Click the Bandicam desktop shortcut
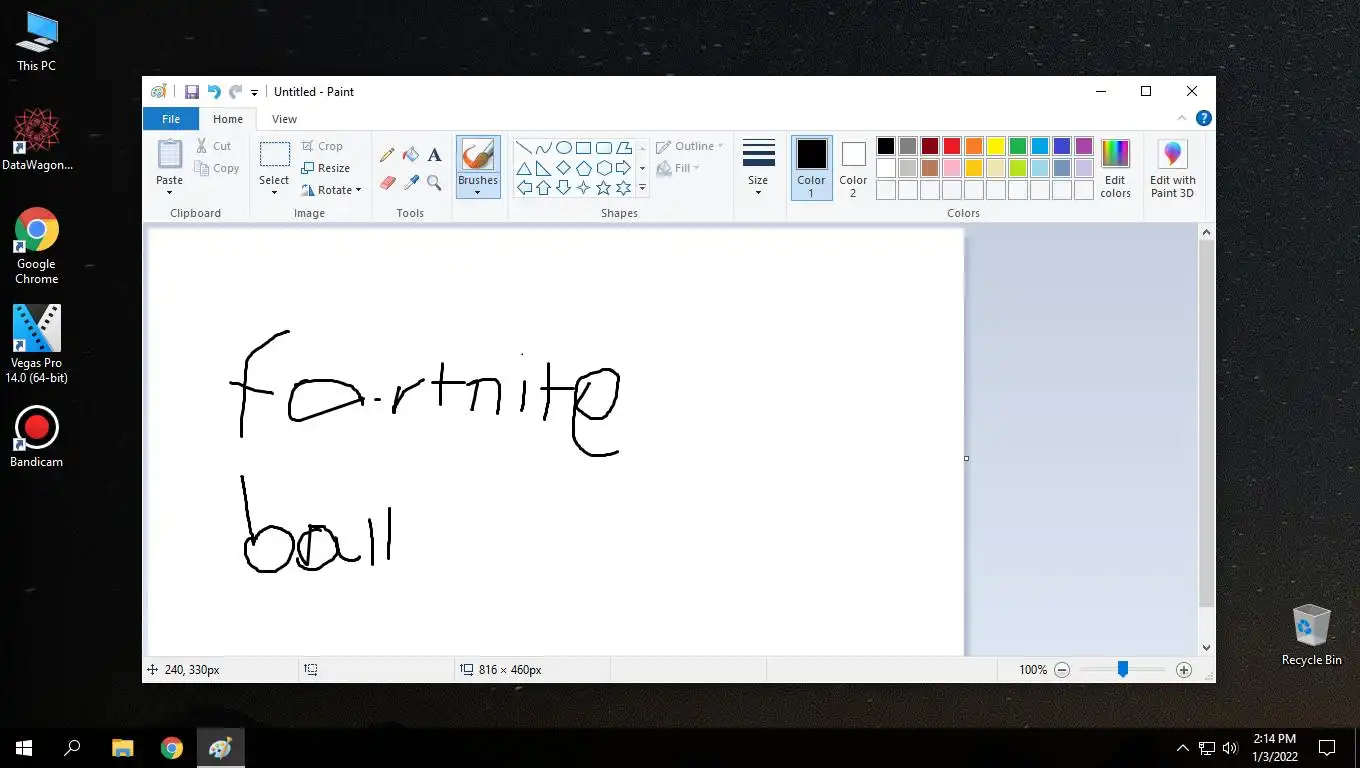This screenshot has height=768, width=1360. [37, 437]
